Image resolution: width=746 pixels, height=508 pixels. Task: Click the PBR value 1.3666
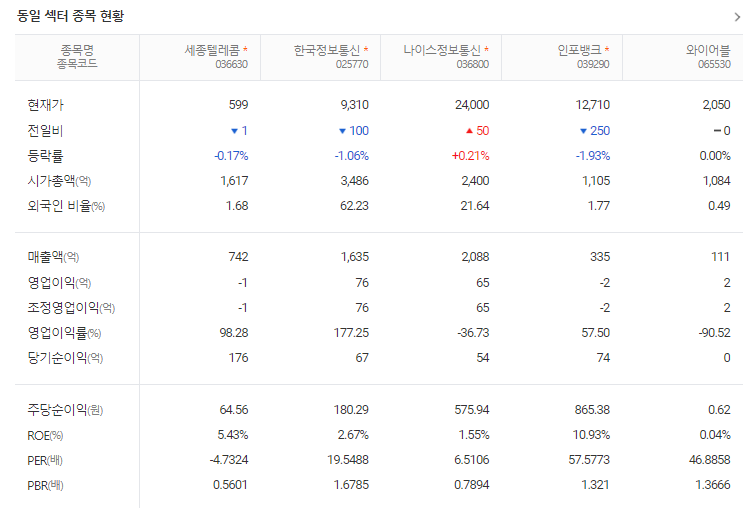pyautogui.click(x=713, y=485)
